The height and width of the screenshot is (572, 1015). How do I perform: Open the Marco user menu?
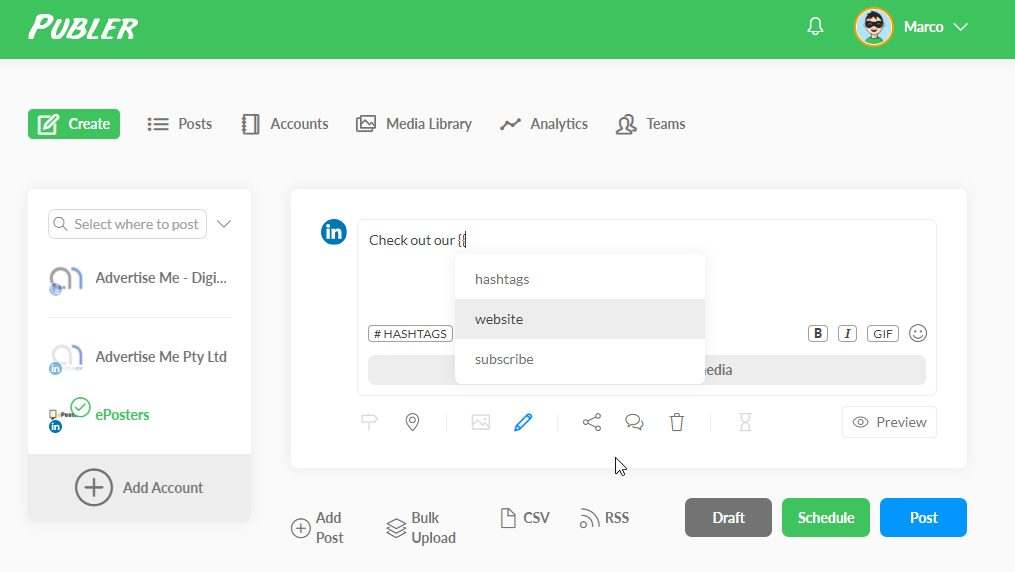tap(912, 27)
